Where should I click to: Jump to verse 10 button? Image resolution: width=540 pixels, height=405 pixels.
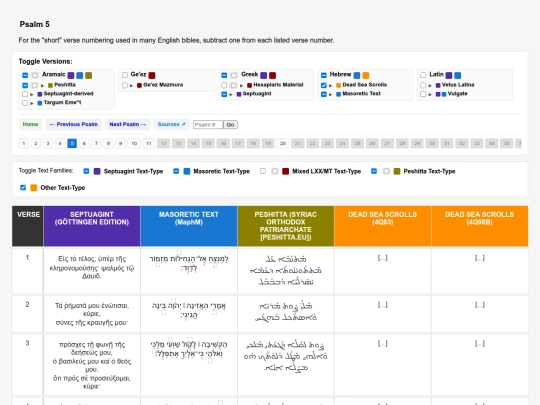[x=134, y=143]
